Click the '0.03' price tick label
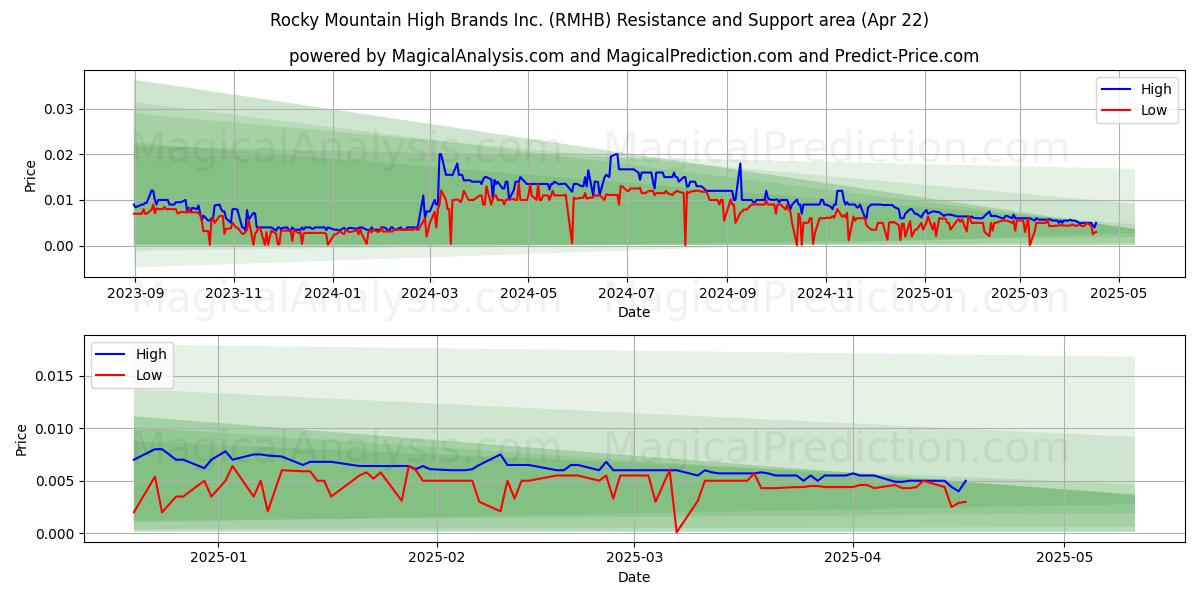The image size is (1200, 600). (x=60, y=108)
